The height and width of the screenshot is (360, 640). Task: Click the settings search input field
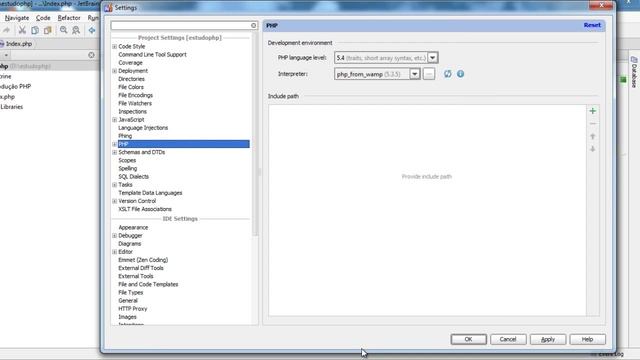click(180, 25)
